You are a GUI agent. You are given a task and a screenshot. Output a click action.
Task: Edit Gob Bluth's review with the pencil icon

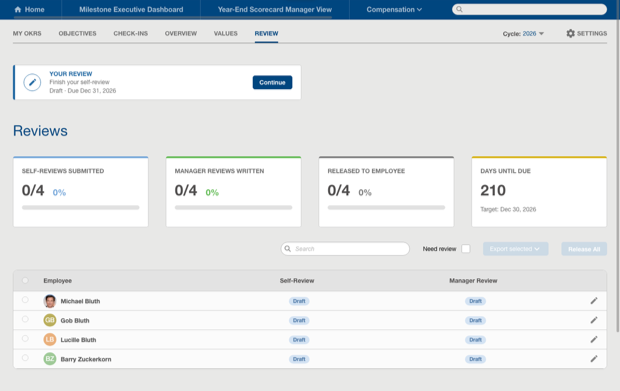[594, 320]
